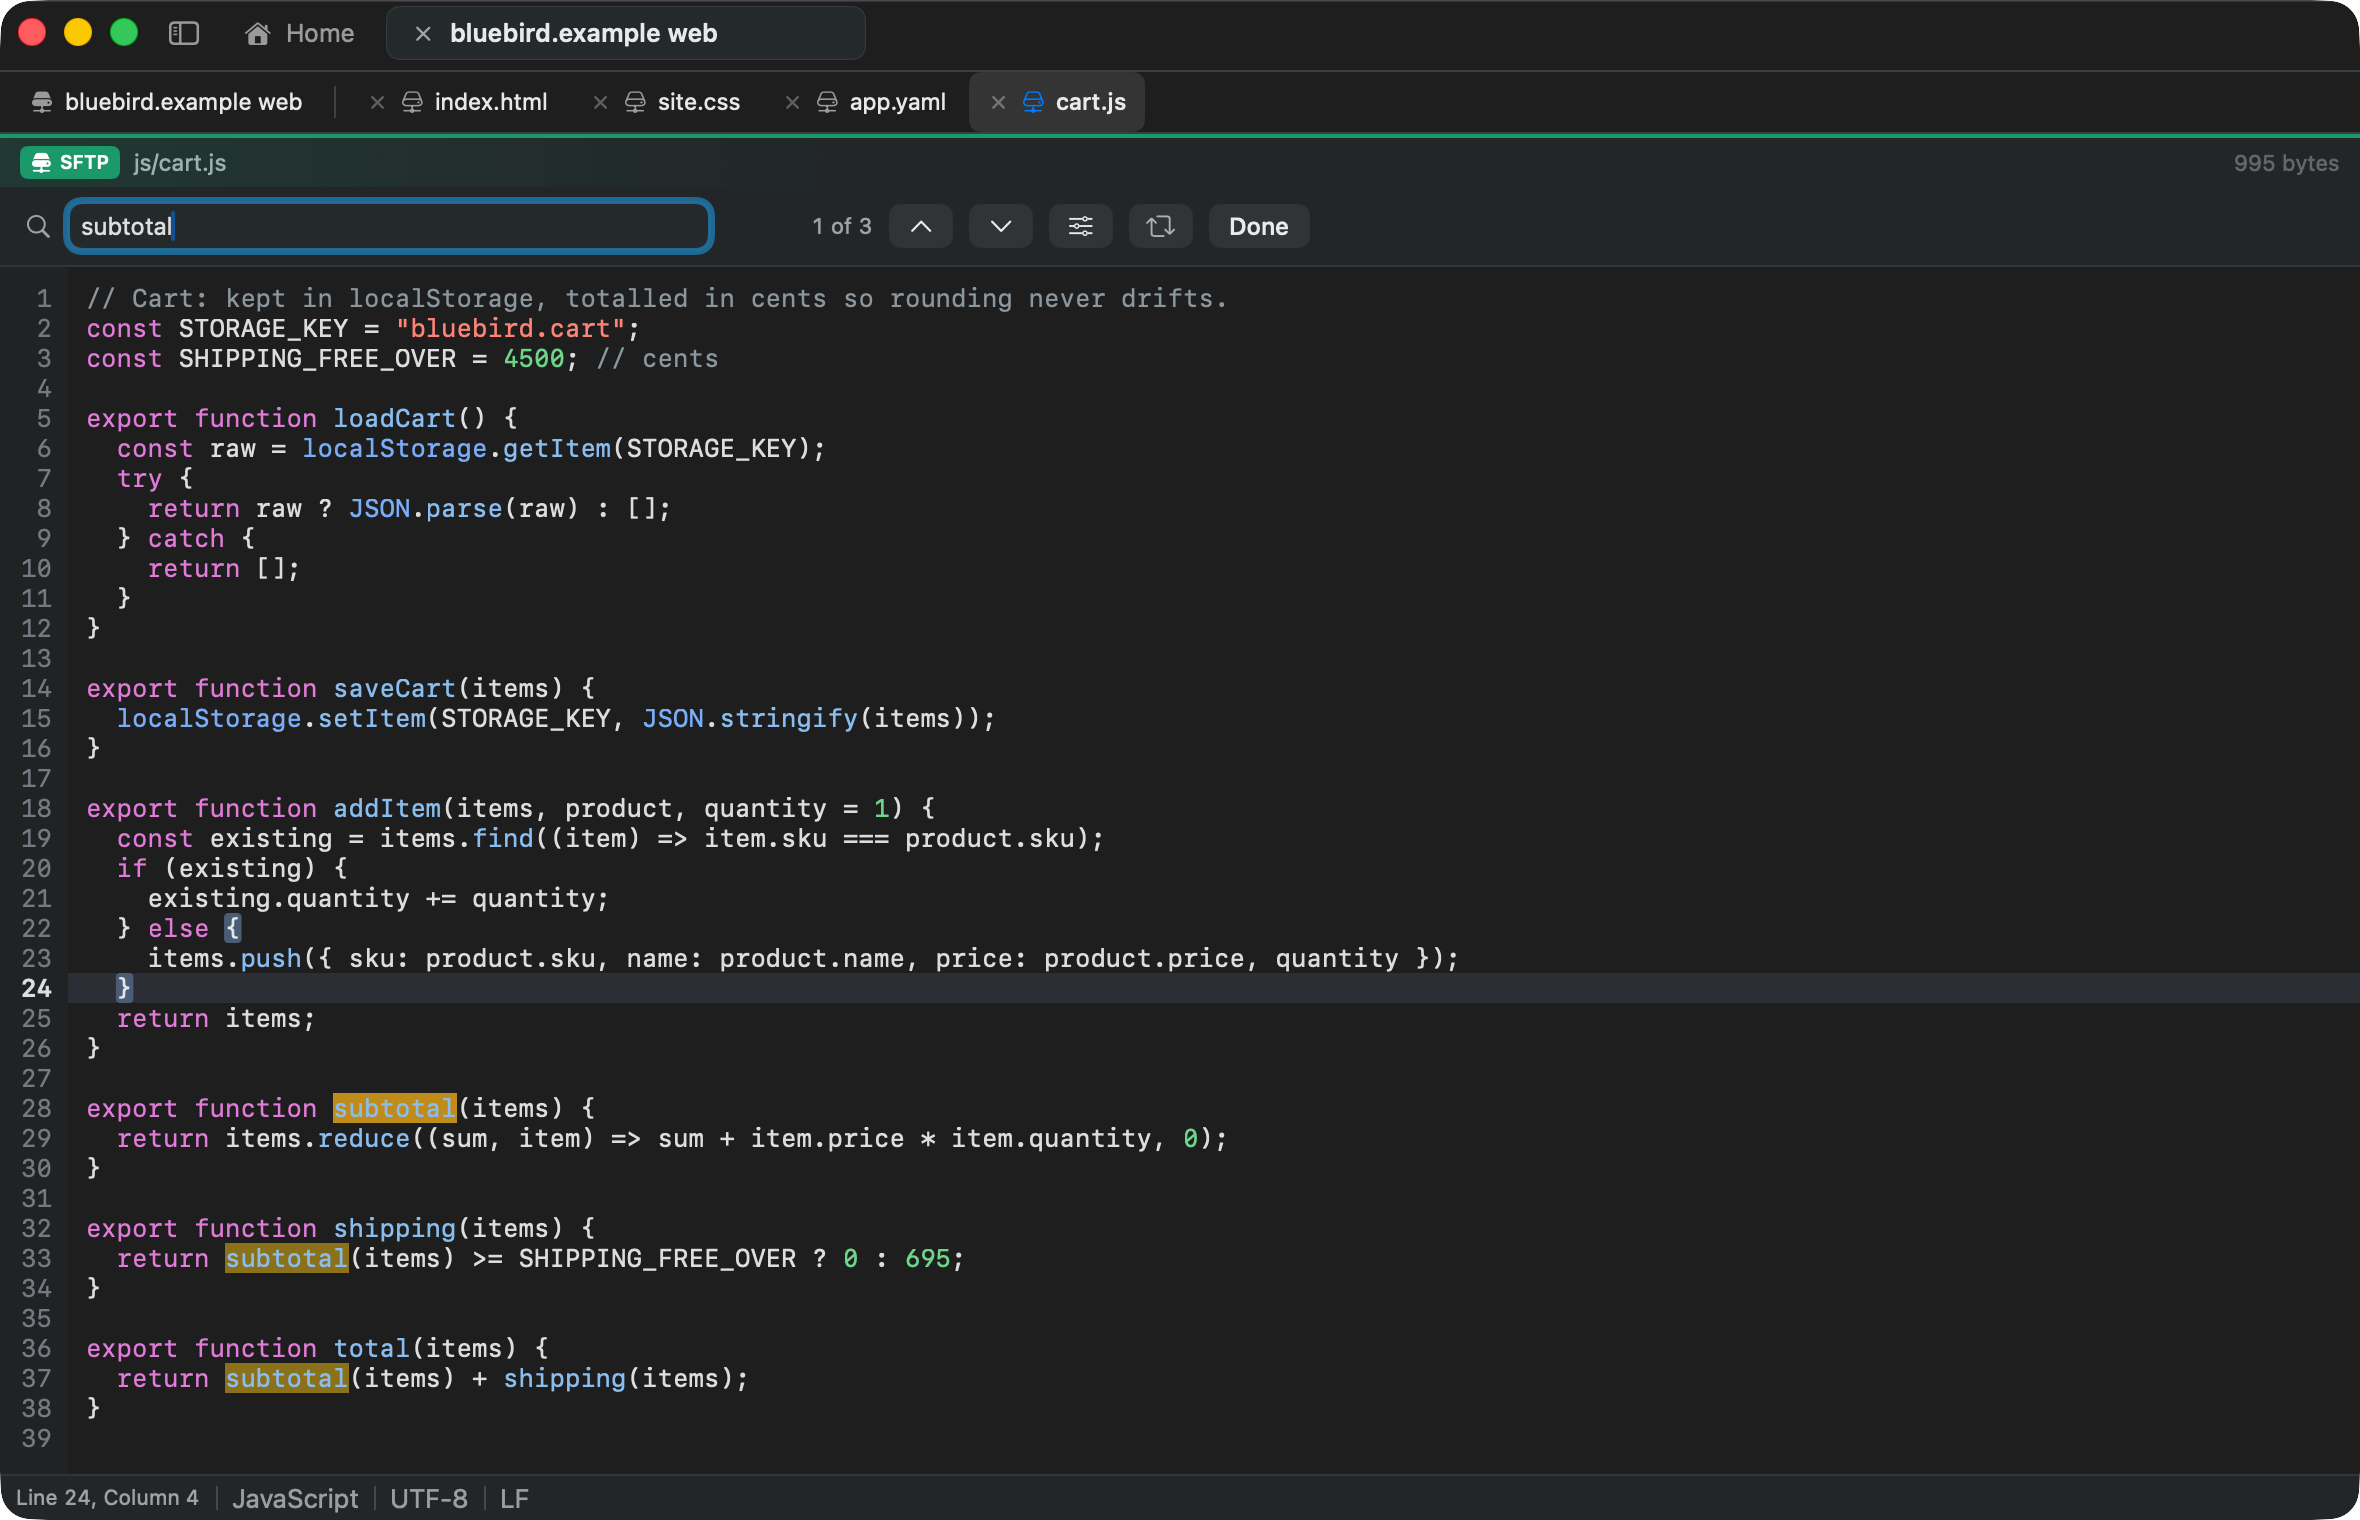Image resolution: width=2360 pixels, height=1520 pixels.
Task: Click the search magnifier icon
Action: [38, 226]
